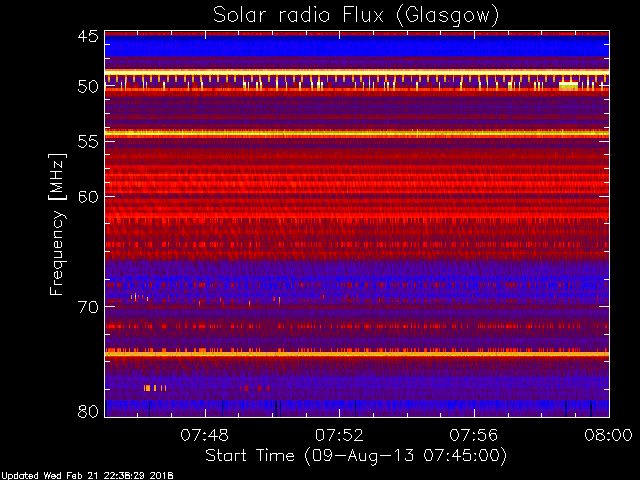Click the 60 frequency tick label
Screen dimensions: 640x480
point(88,197)
